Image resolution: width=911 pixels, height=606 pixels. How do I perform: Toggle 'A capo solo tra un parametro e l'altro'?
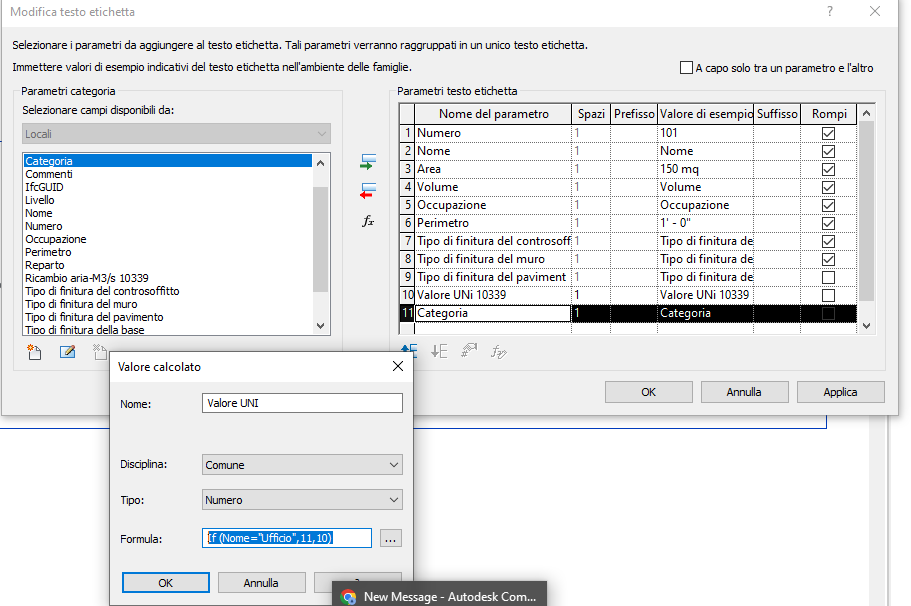tap(686, 68)
